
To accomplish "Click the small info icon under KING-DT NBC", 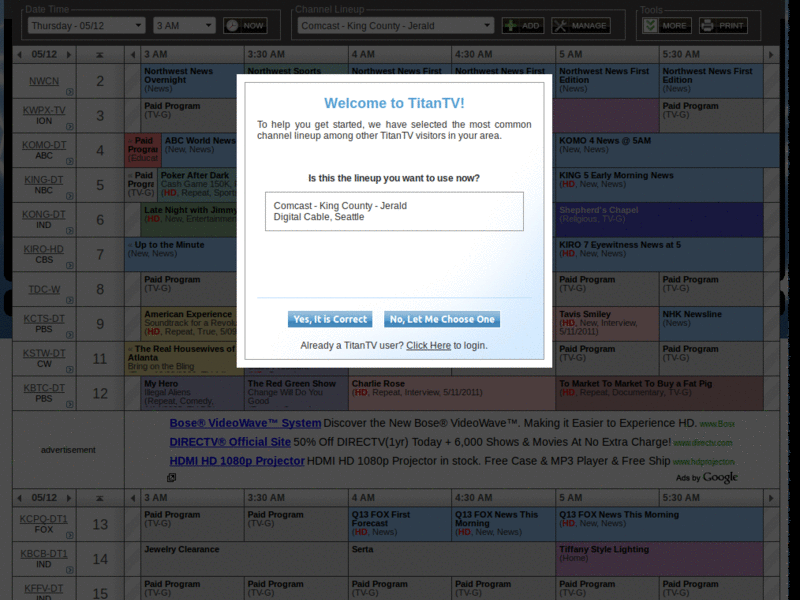I will pyautogui.click(x=70, y=196).
